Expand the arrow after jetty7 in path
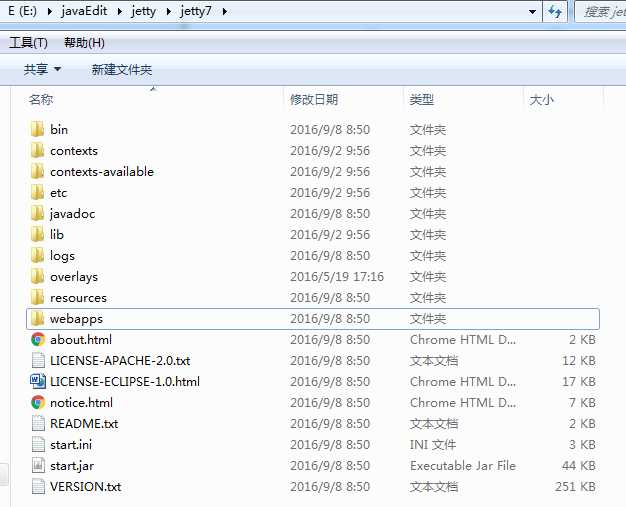626x507 pixels. coord(224,11)
